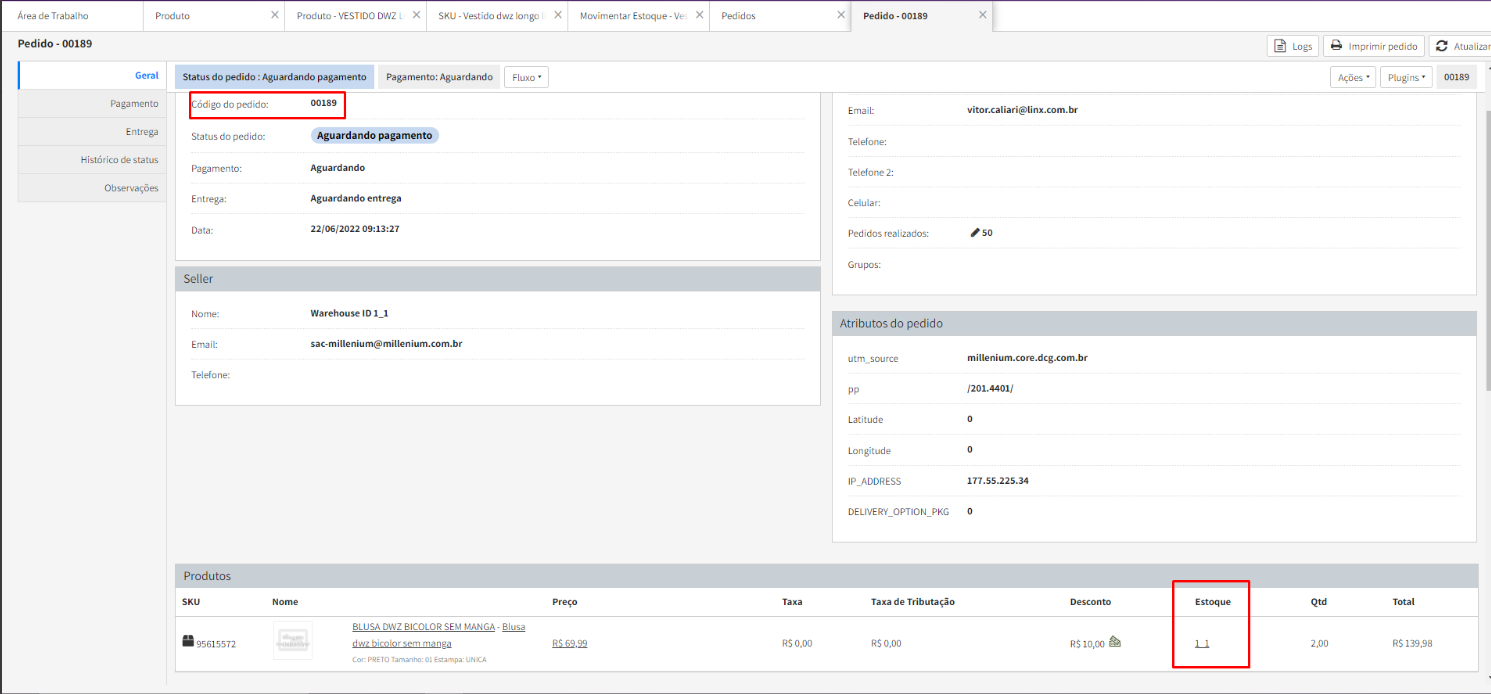Open the 1_1 stock link under Estoque
The width and height of the screenshot is (1491, 694).
tap(1202, 643)
